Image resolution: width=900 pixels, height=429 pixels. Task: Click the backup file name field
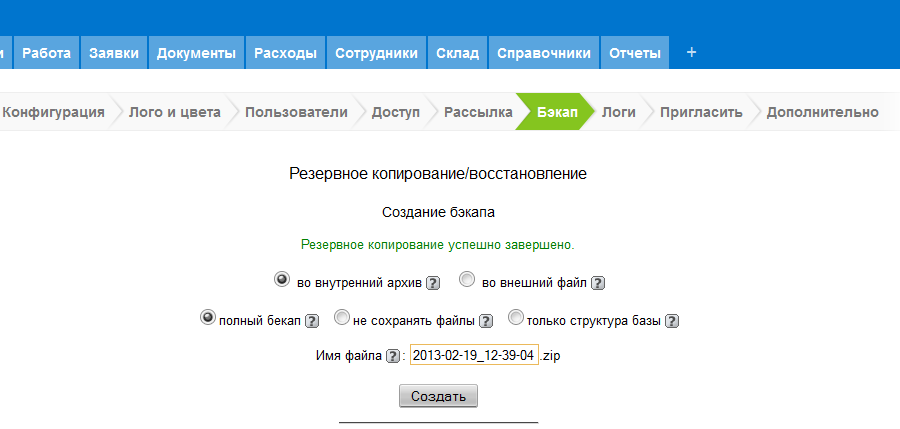pos(474,356)
